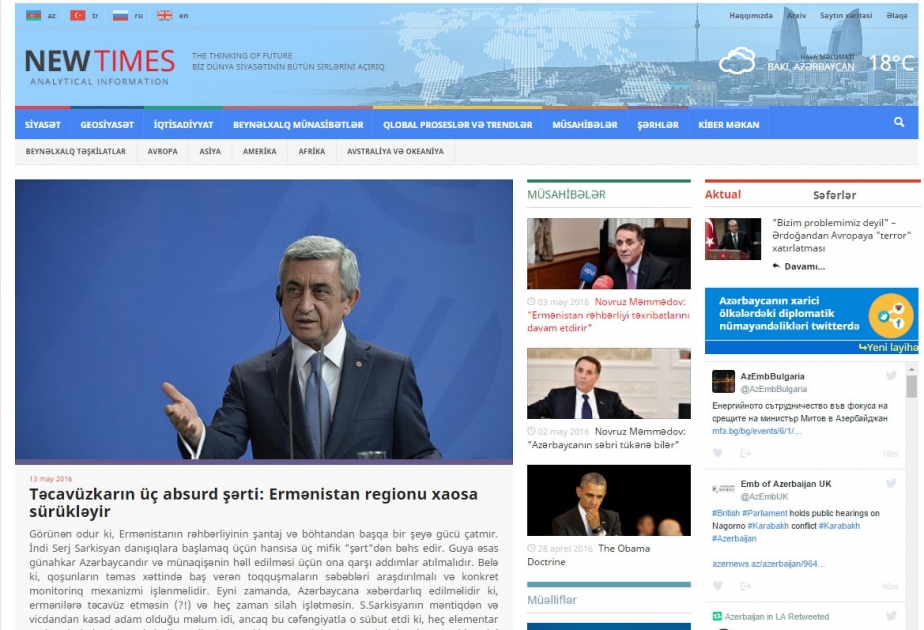Select the Turkish flag language icon
924x630 pixels.
click(78, 15)
